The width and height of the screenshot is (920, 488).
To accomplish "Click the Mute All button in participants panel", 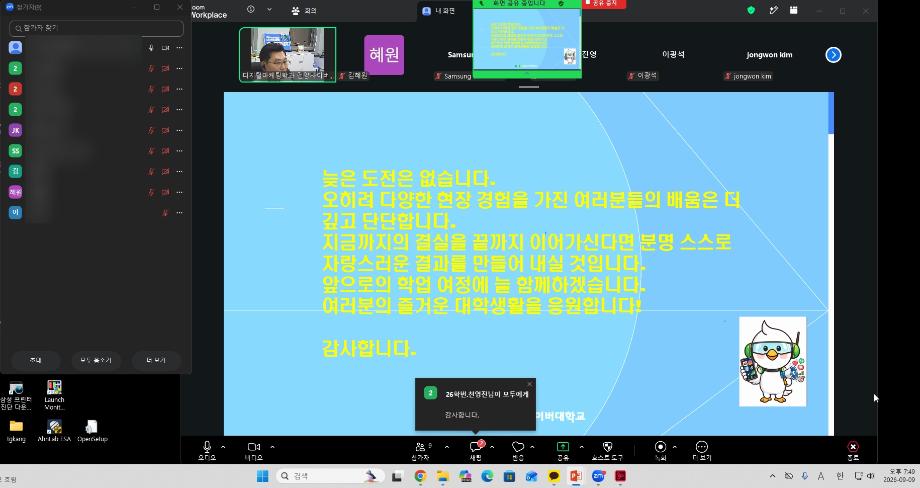I will click(x=96, y=360).
